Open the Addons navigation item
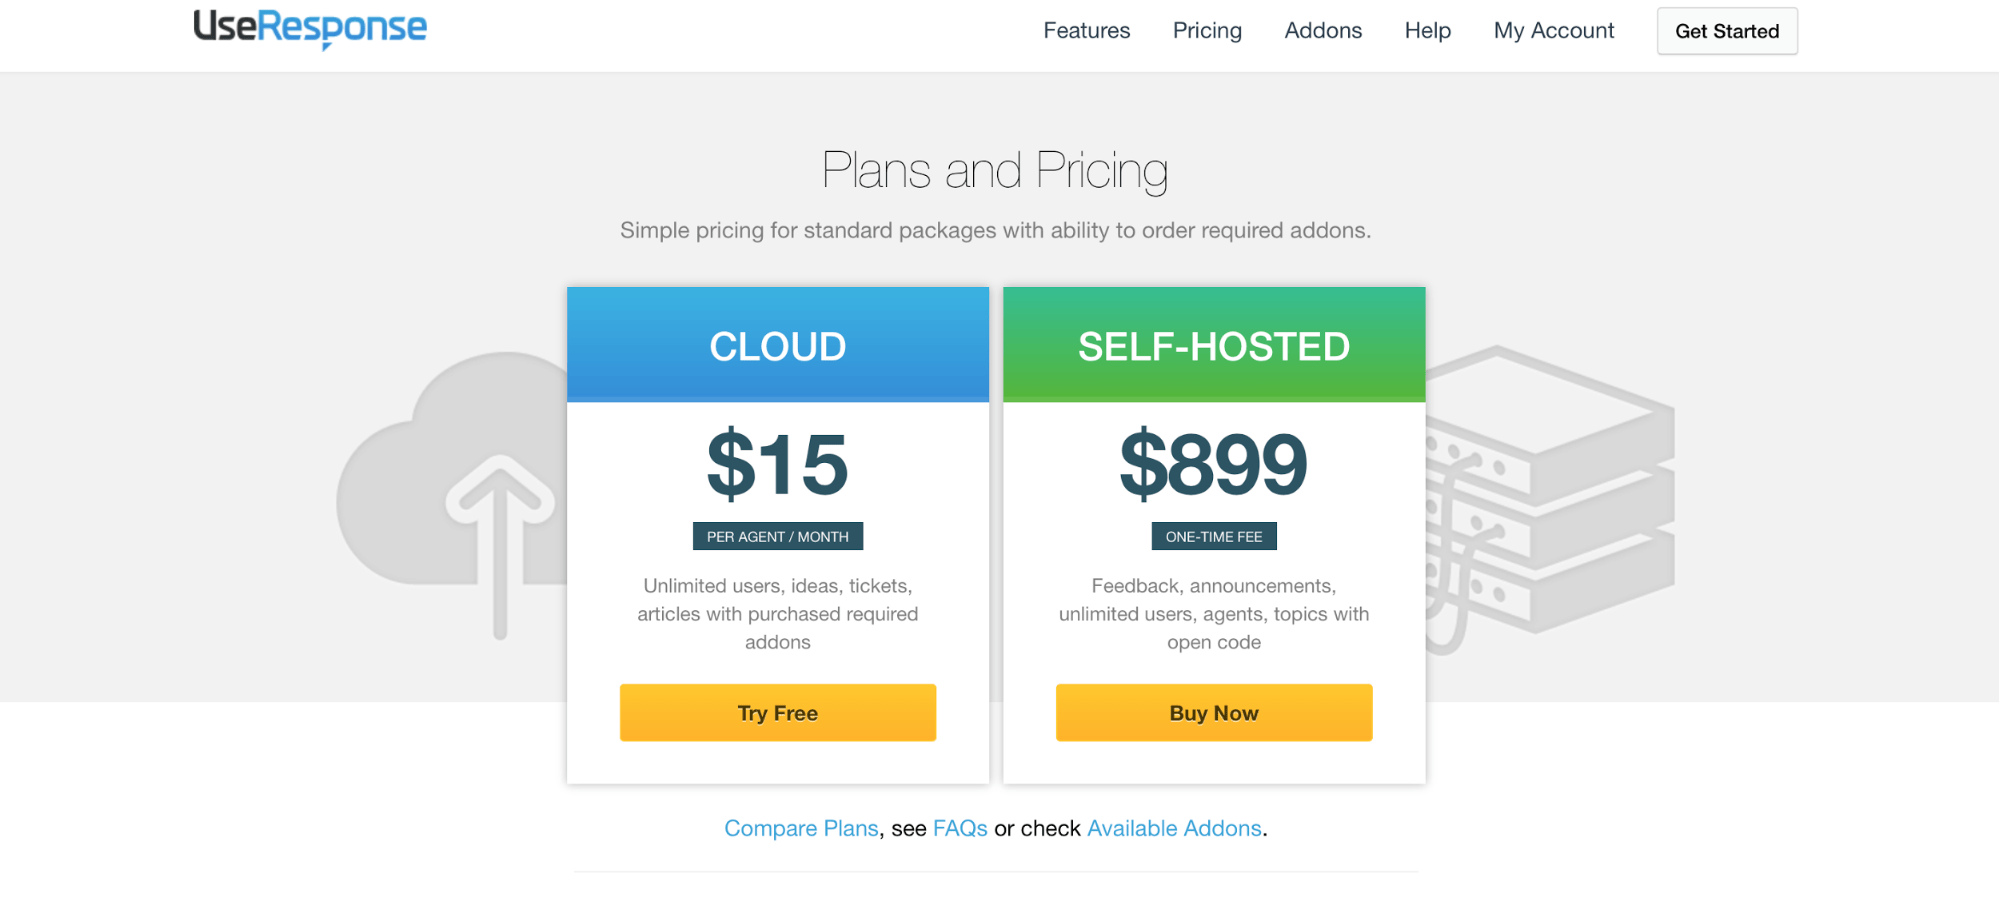 pyautogui.click(x=1323, y=31)
